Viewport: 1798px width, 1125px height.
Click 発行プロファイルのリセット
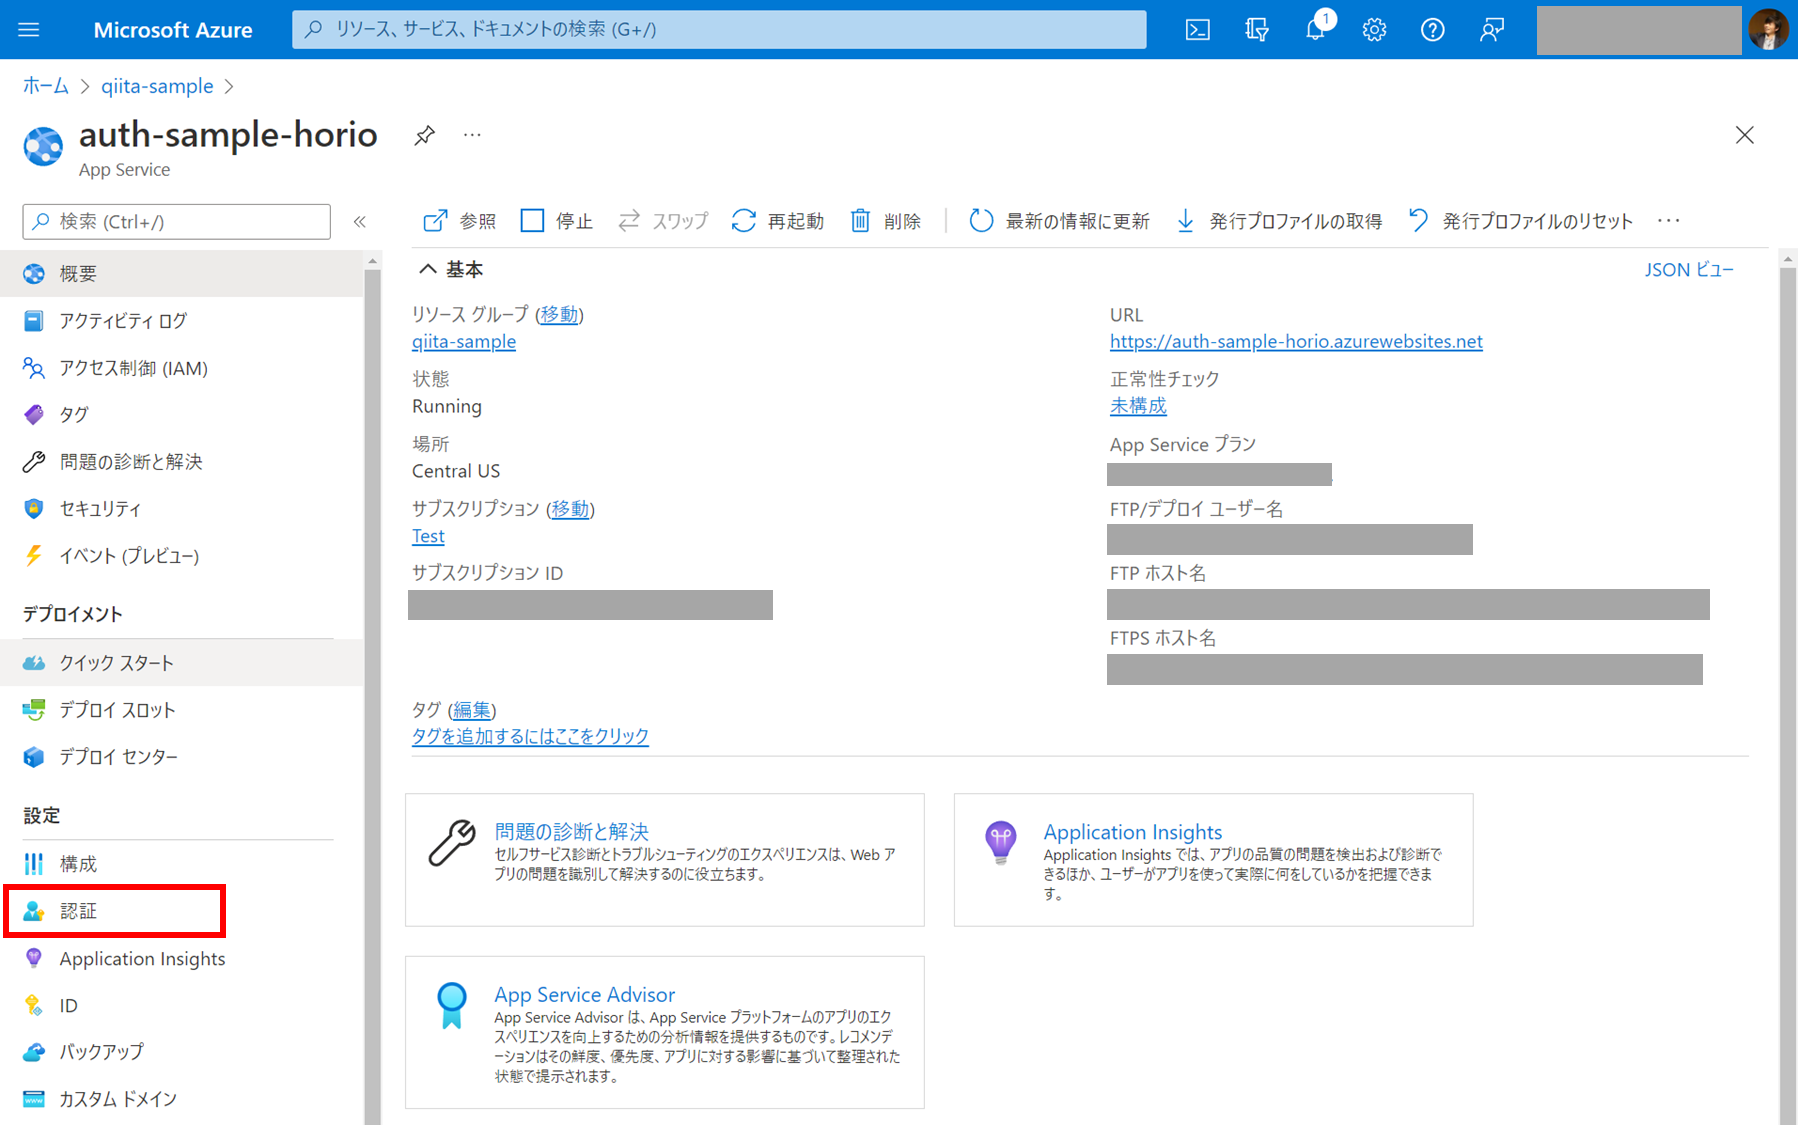pyautogui.click(x=1520, y=221)
